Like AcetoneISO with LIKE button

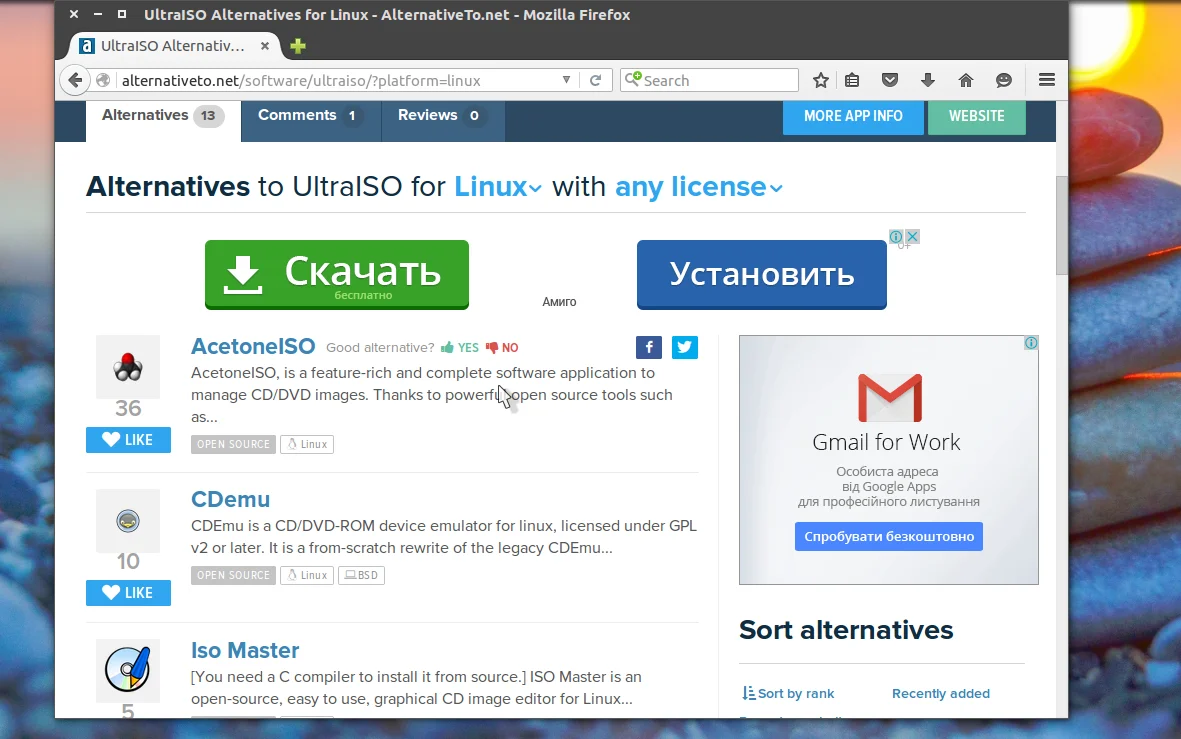(128, 440)
